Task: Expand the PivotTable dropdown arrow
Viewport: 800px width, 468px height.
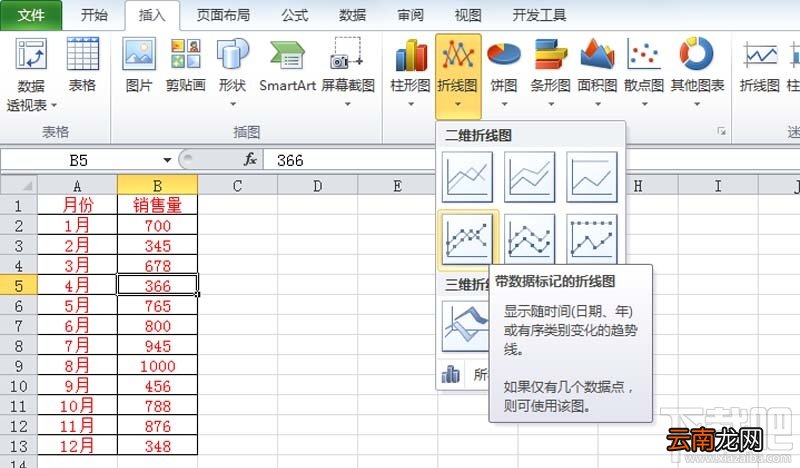Action: pyautogui.click(x=54, y=106)
